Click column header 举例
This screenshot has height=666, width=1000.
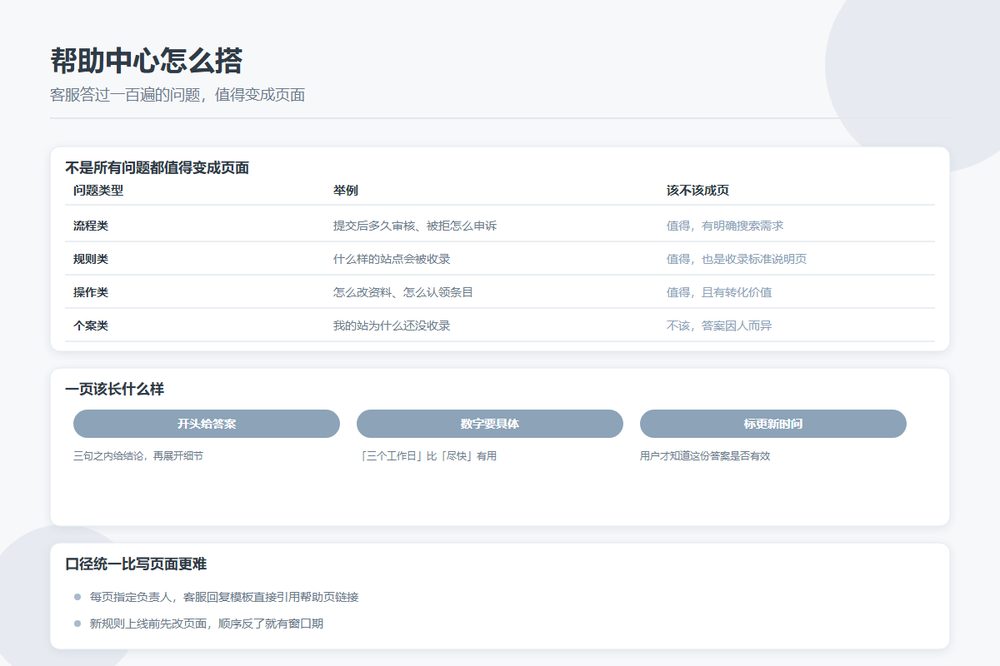[x=346, y=190]
